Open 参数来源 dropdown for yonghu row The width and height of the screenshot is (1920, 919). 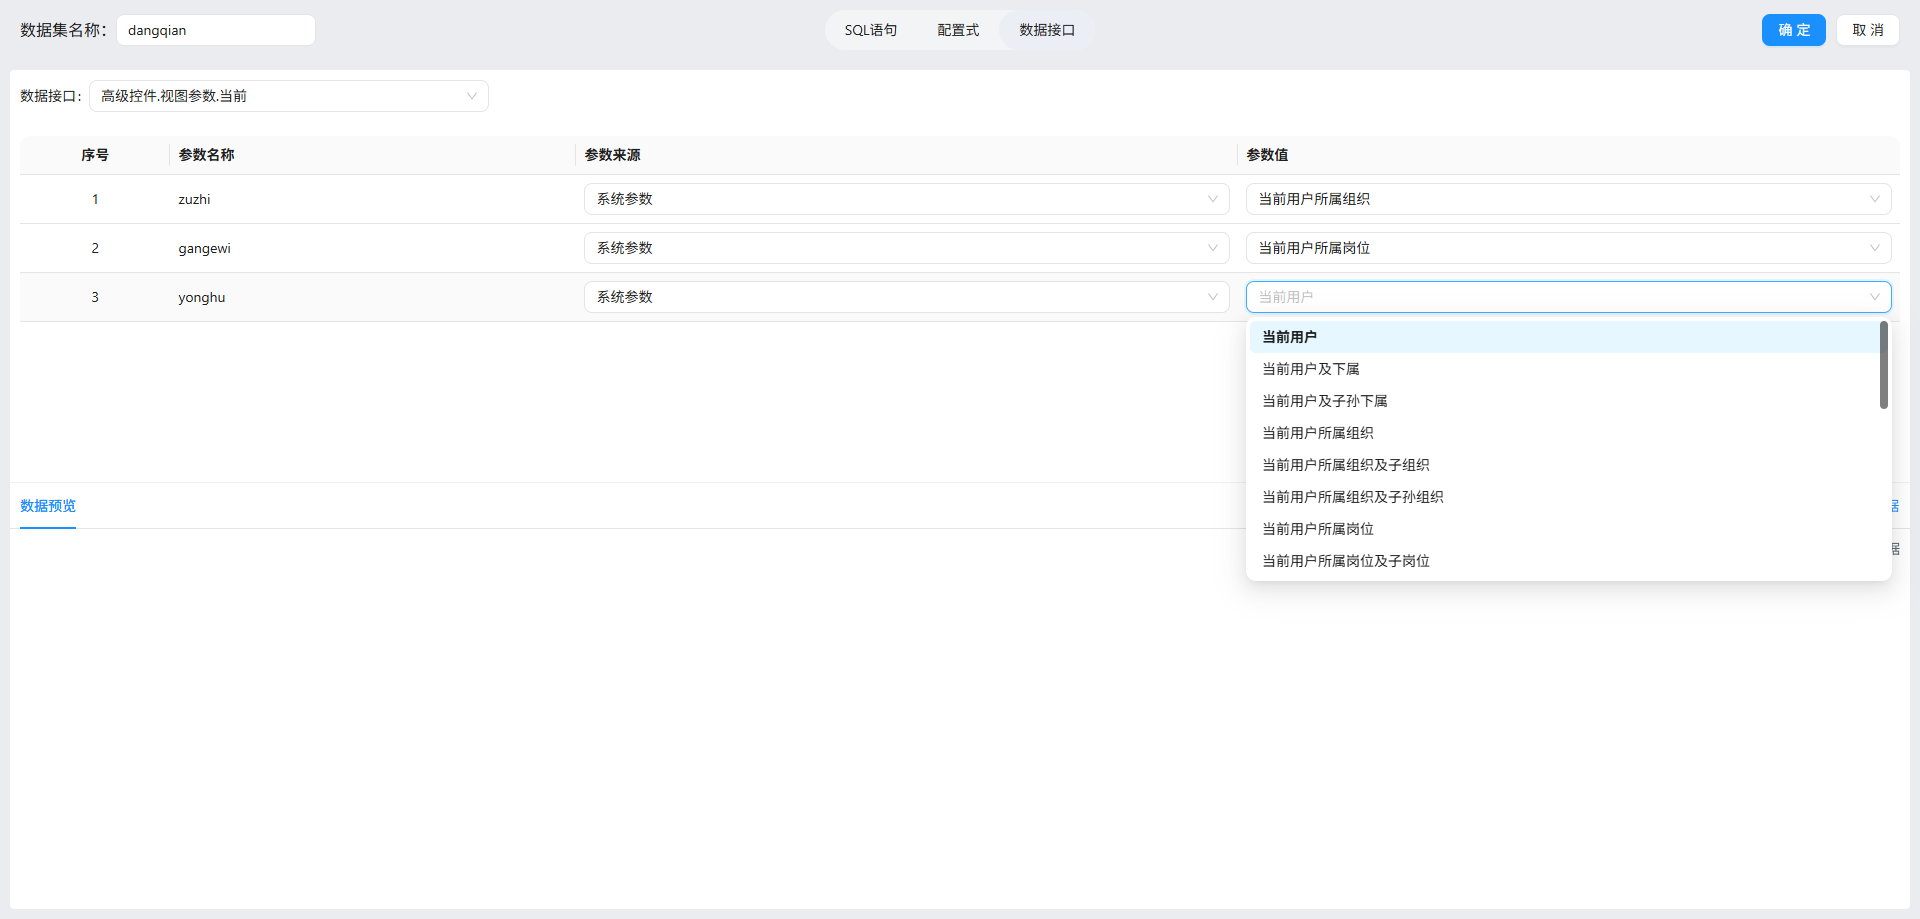(x=906, y=297)
